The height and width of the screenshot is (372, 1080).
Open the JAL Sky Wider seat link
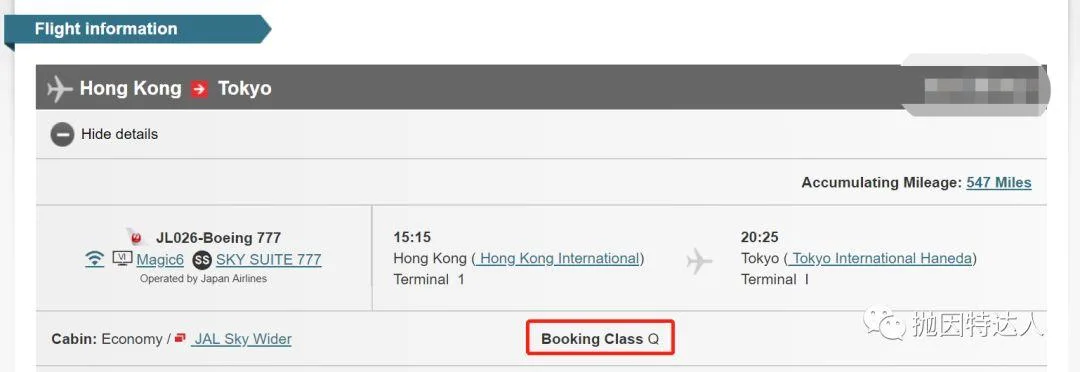tap(241, 339)
